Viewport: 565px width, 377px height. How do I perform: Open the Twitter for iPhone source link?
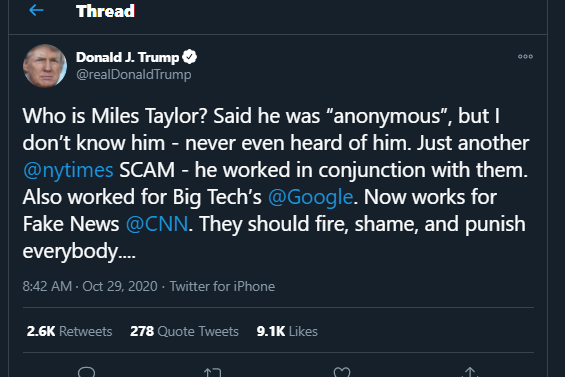pos(222,287)
